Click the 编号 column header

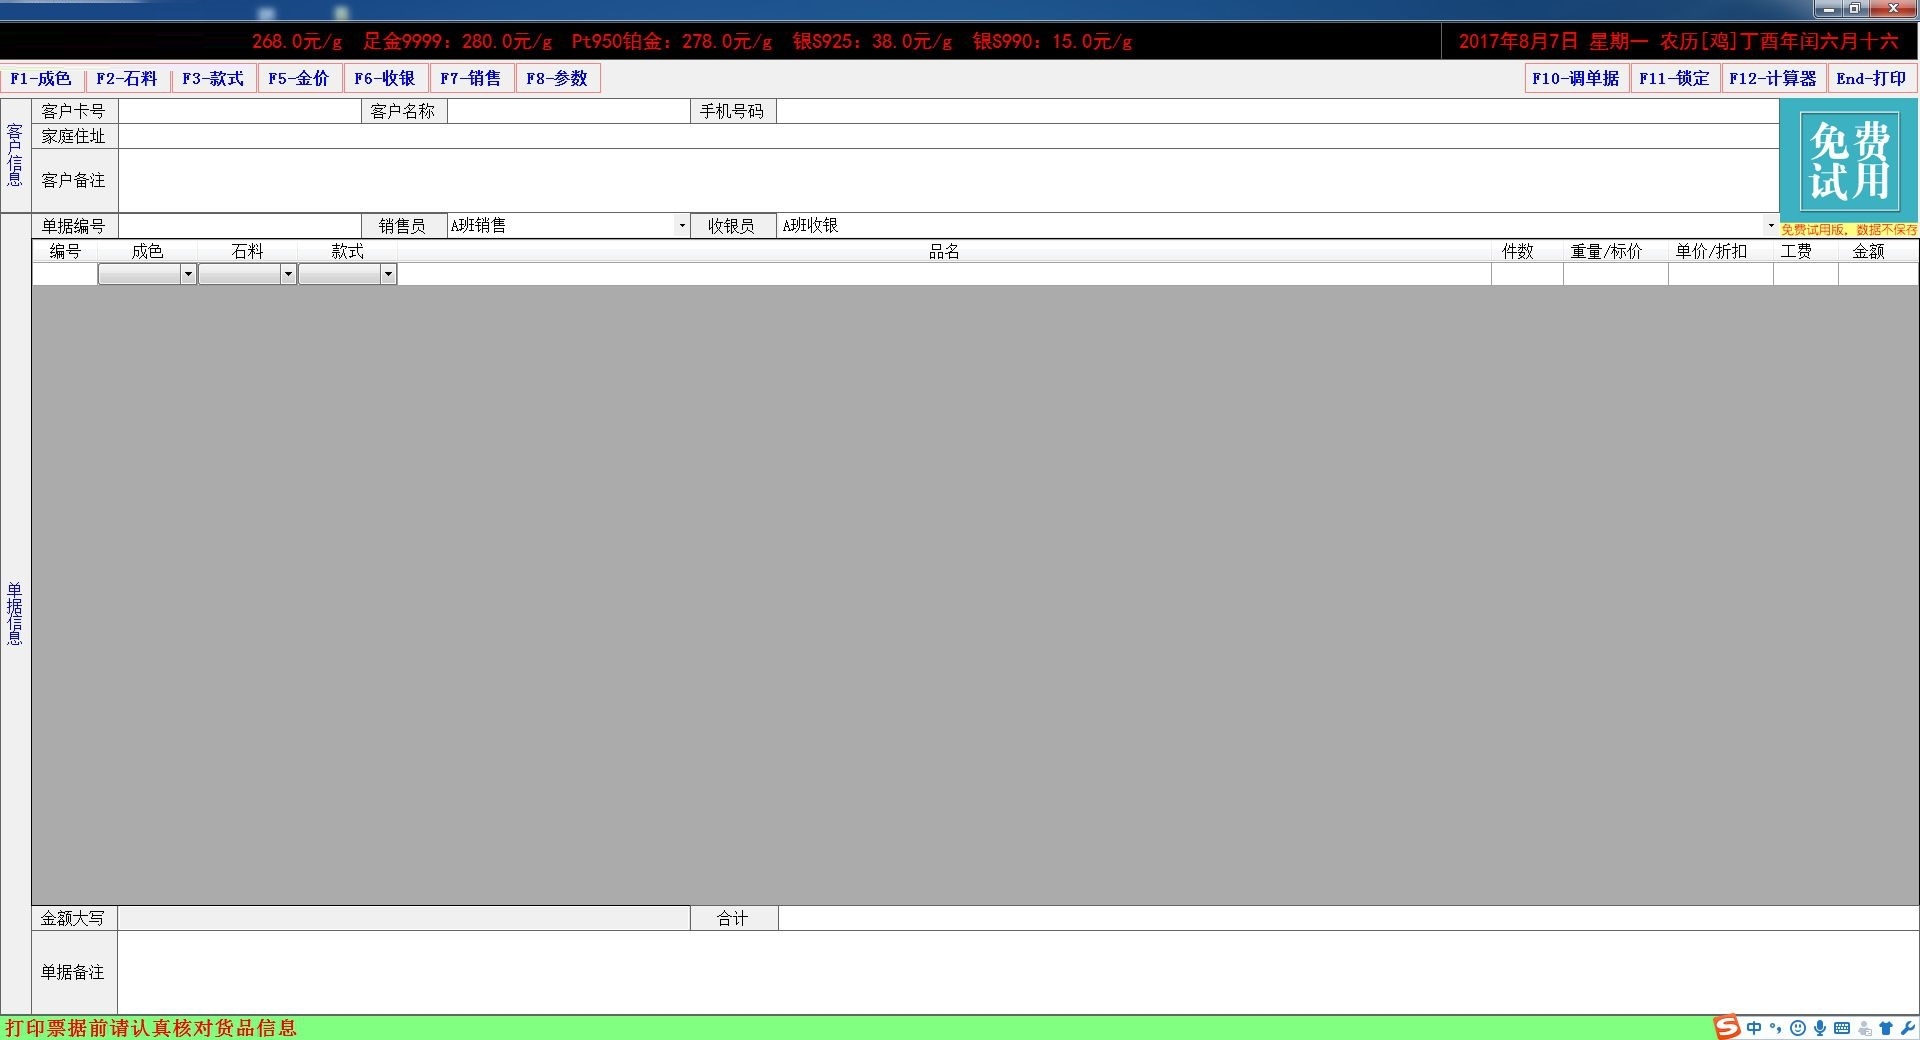[x=65, y=252]
